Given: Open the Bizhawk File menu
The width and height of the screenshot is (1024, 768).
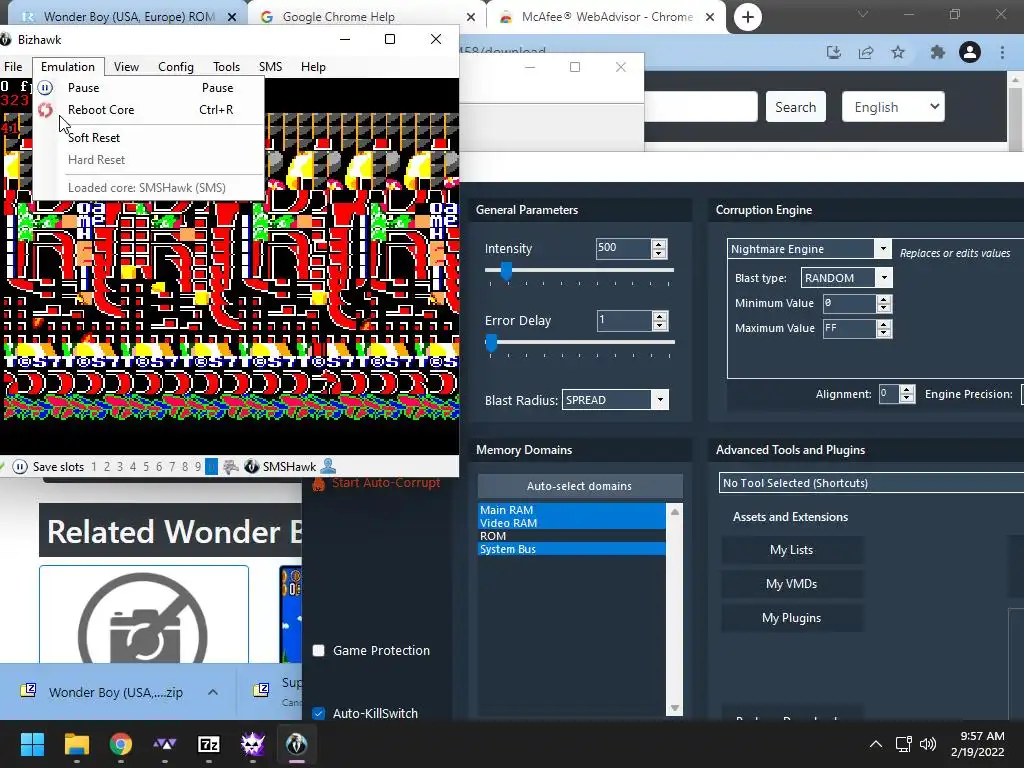Looking at the screenshot, I should (x=13, y=67).
